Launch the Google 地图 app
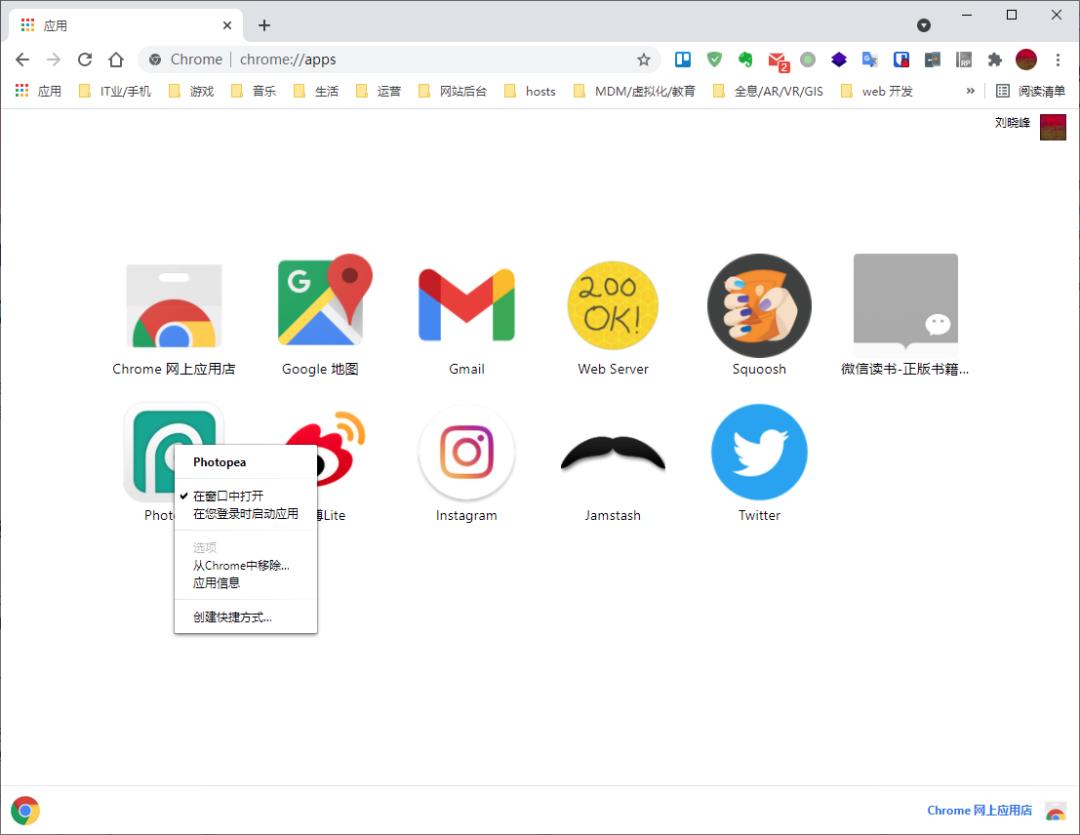Image resolution: width=1080 pixels, height=835 pixels. click(324, 300)
